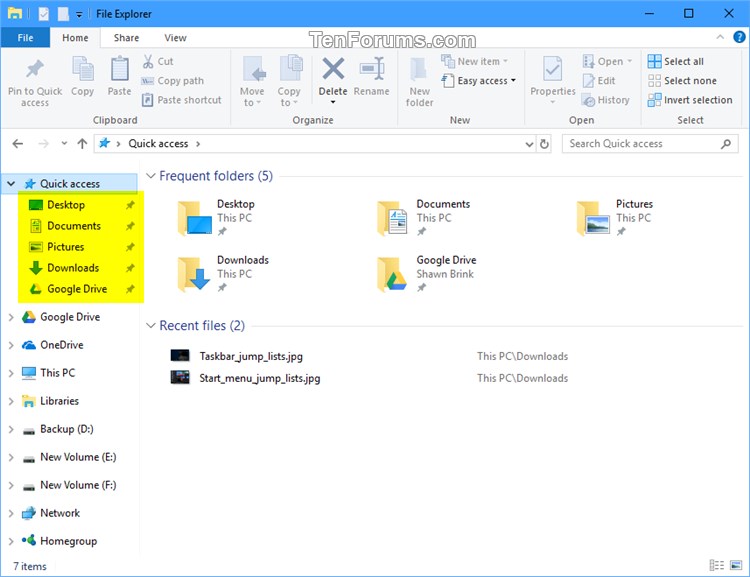Image resolution: width=750 pixels, height=577 pixels.
Task: Switch to the Home ribbon tab
Action: coord(75,38)
